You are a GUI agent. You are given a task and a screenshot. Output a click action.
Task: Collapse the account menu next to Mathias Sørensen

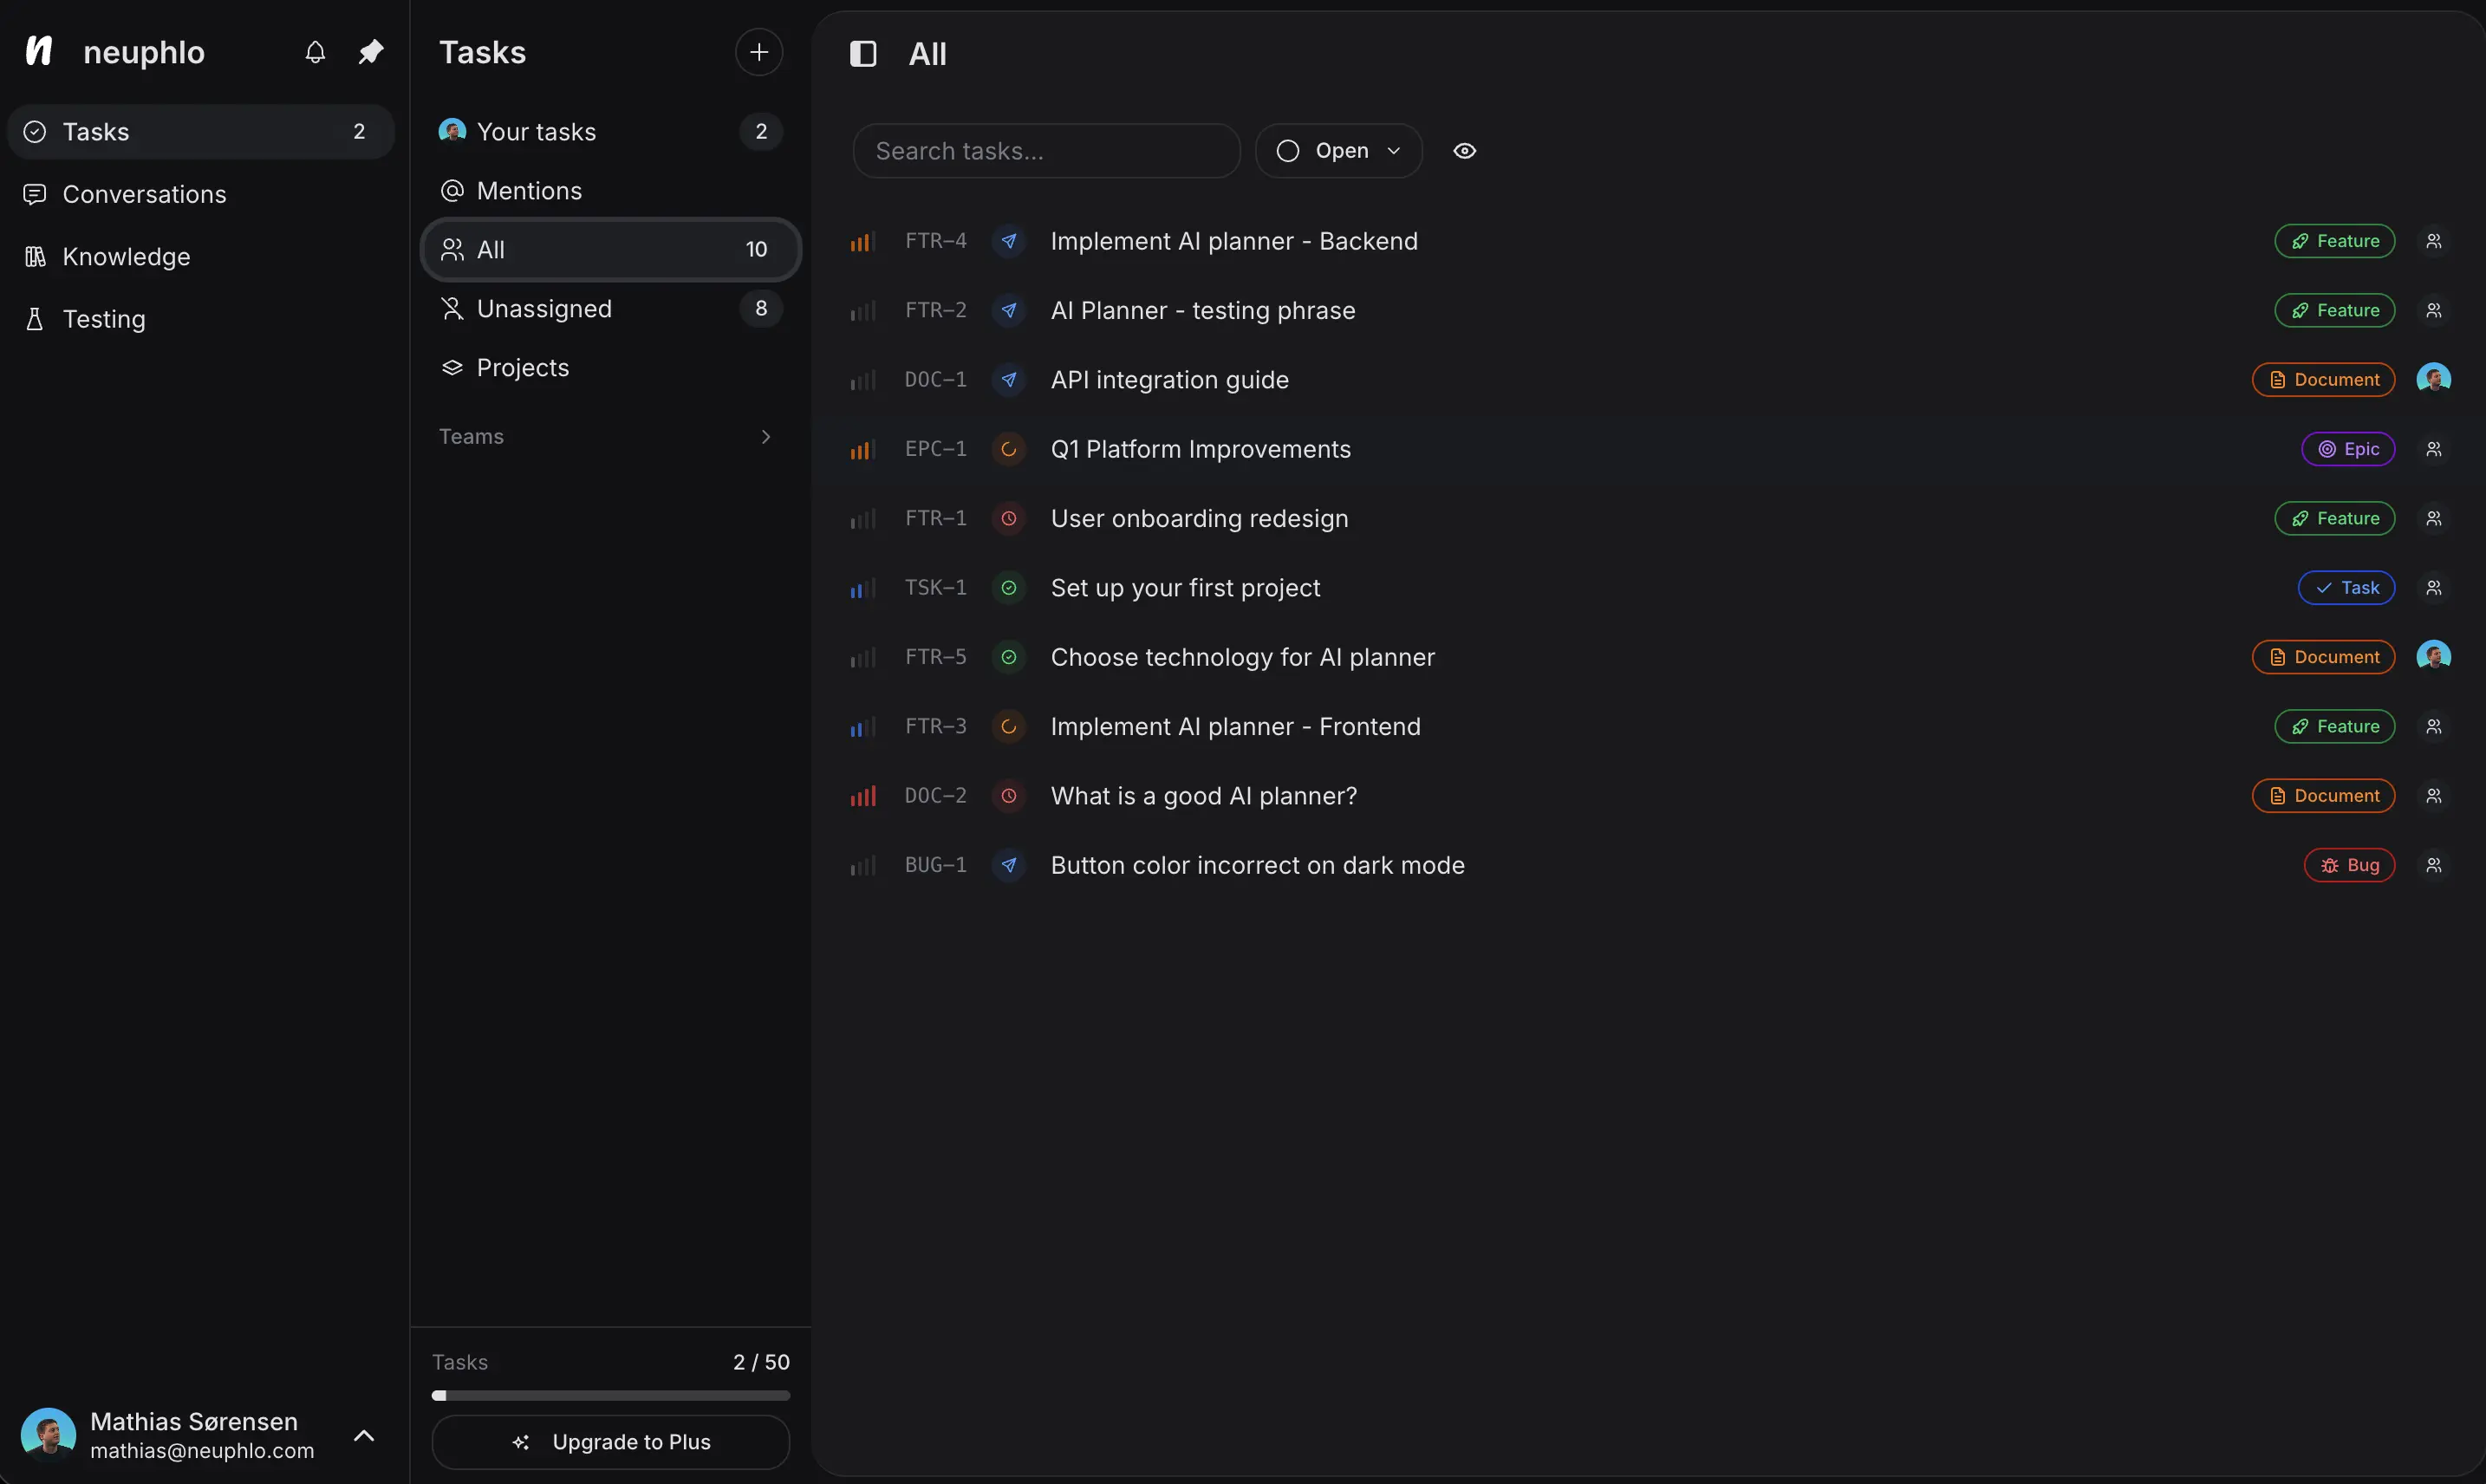coord(364,1436)
